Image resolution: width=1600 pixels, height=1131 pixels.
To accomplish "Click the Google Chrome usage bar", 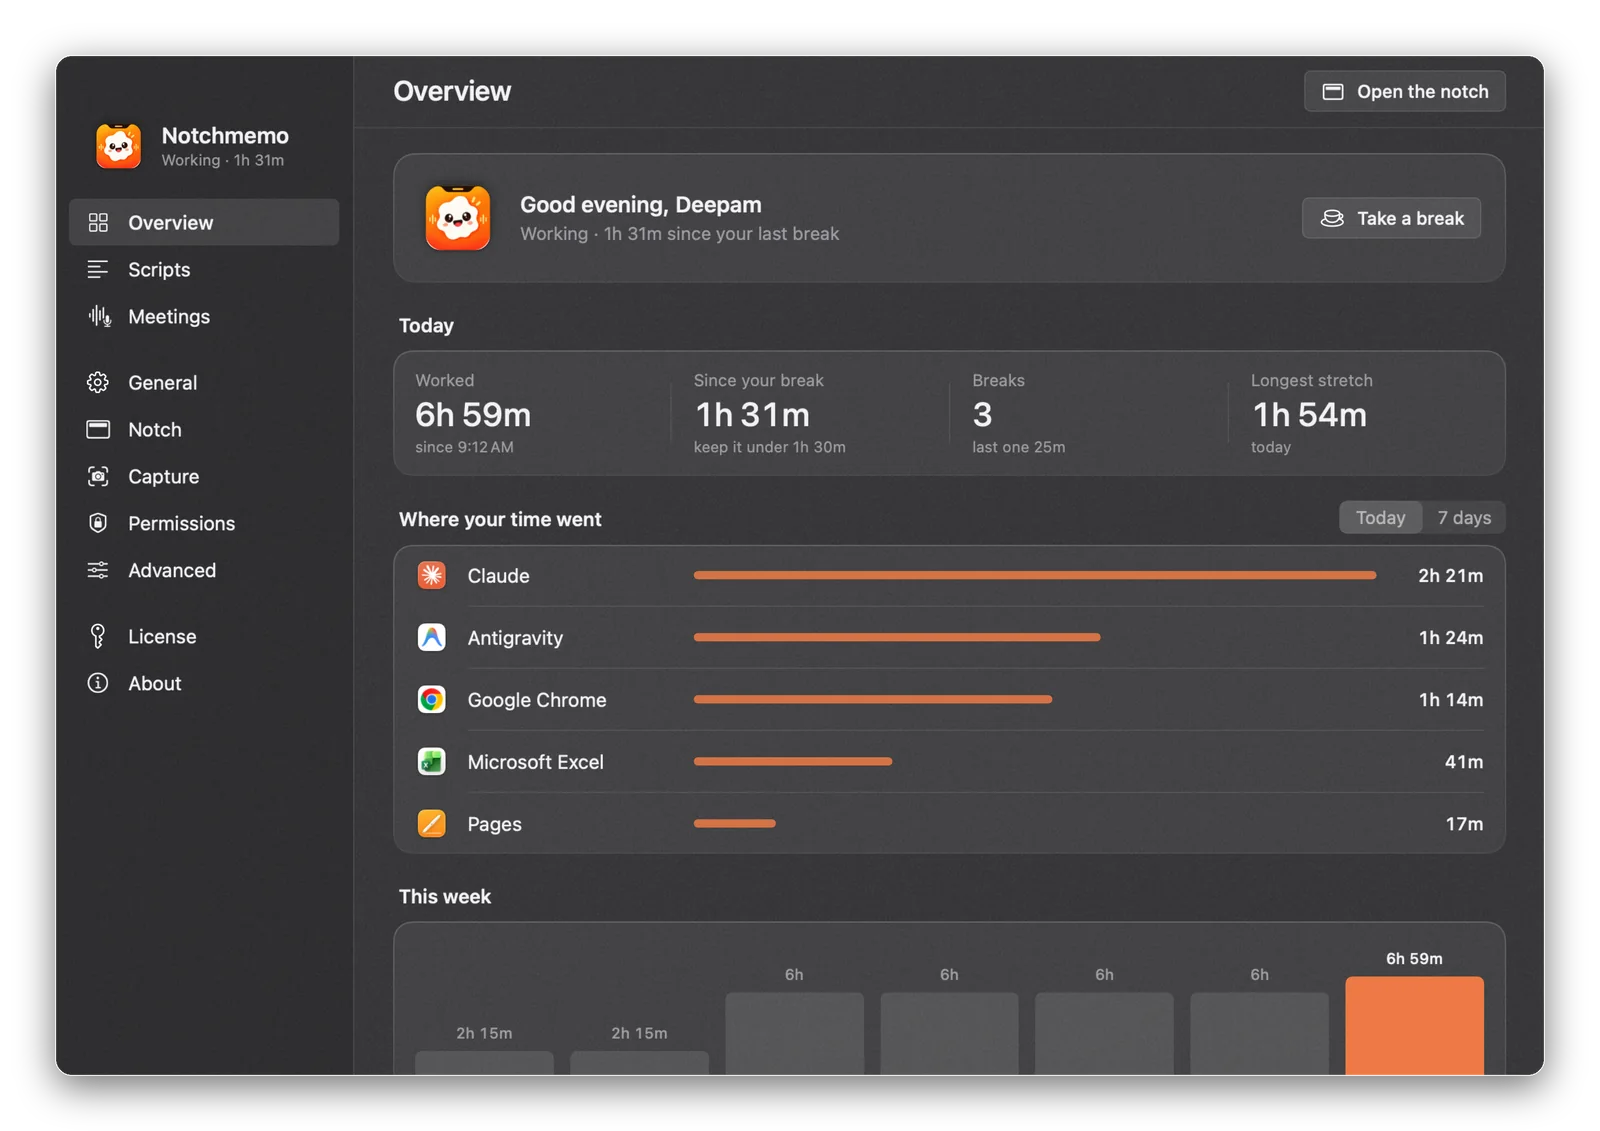I will 873,699.
